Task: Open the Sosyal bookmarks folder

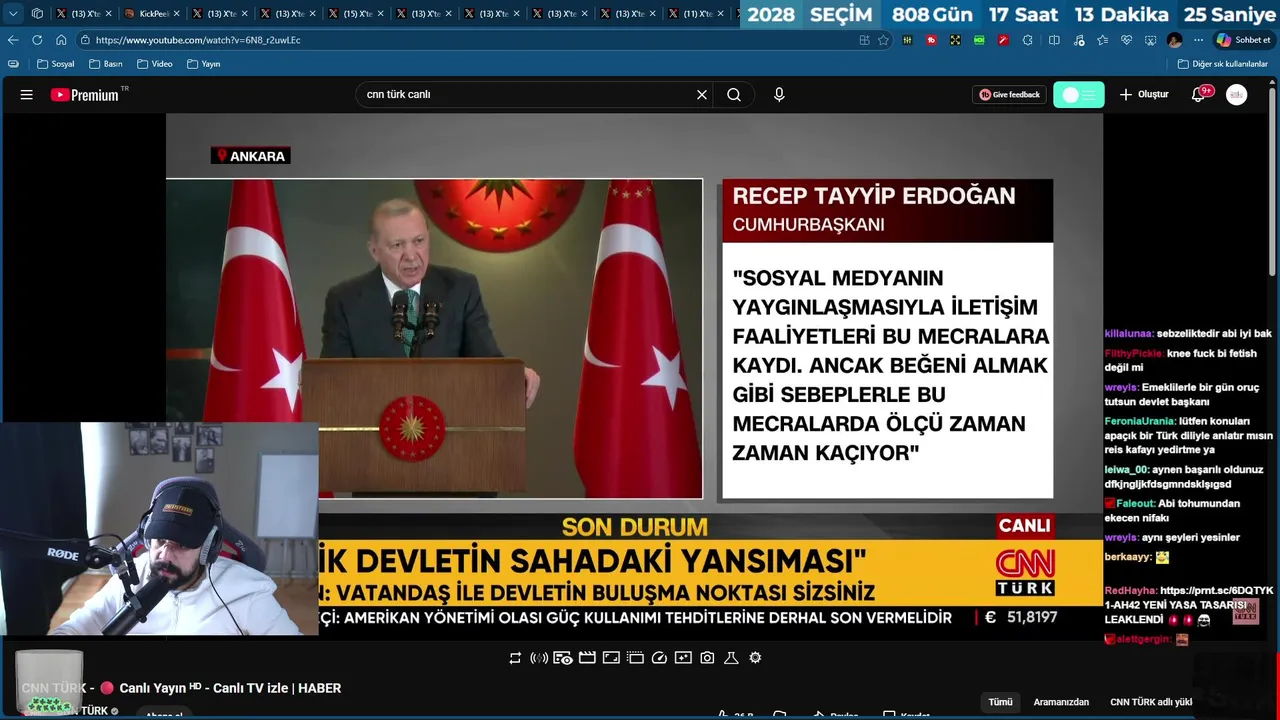Action: point(56,64)
